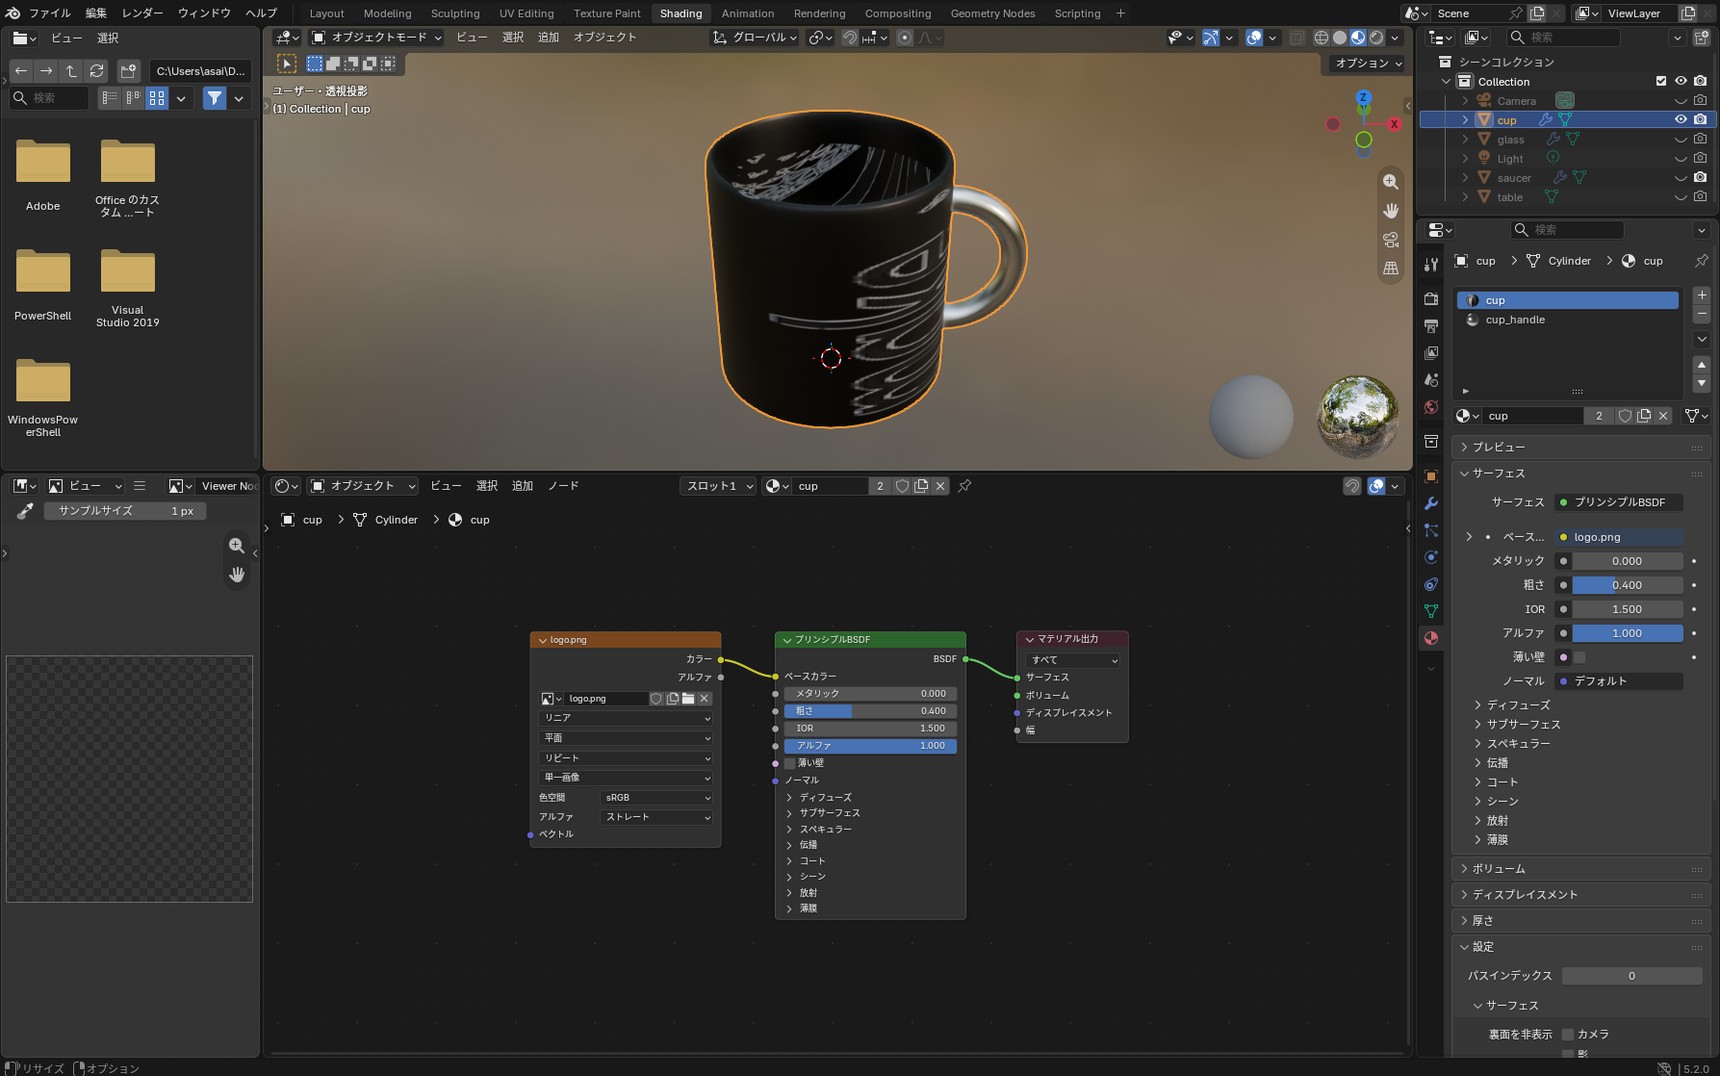1720x1076 pixels.
Task: Click the Principled BSDF surface shader button
Action: 1618,502
